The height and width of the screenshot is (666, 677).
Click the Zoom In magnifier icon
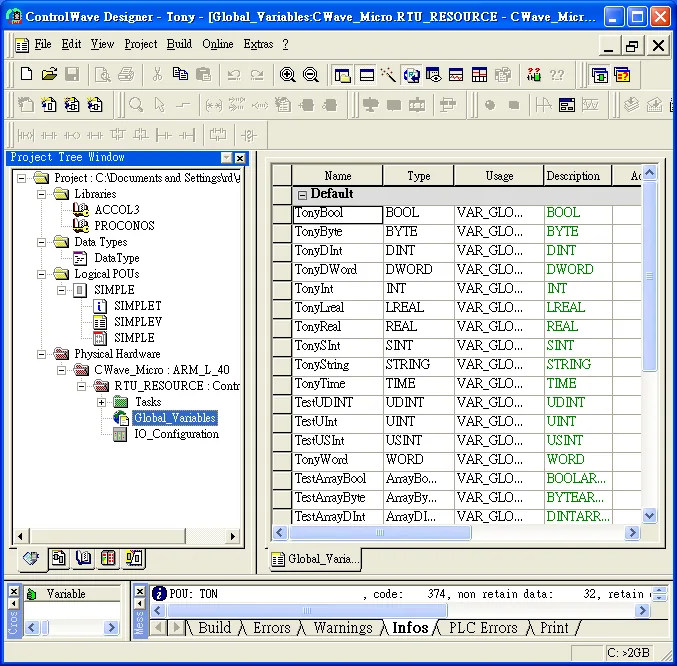click(x=287, y=75)
